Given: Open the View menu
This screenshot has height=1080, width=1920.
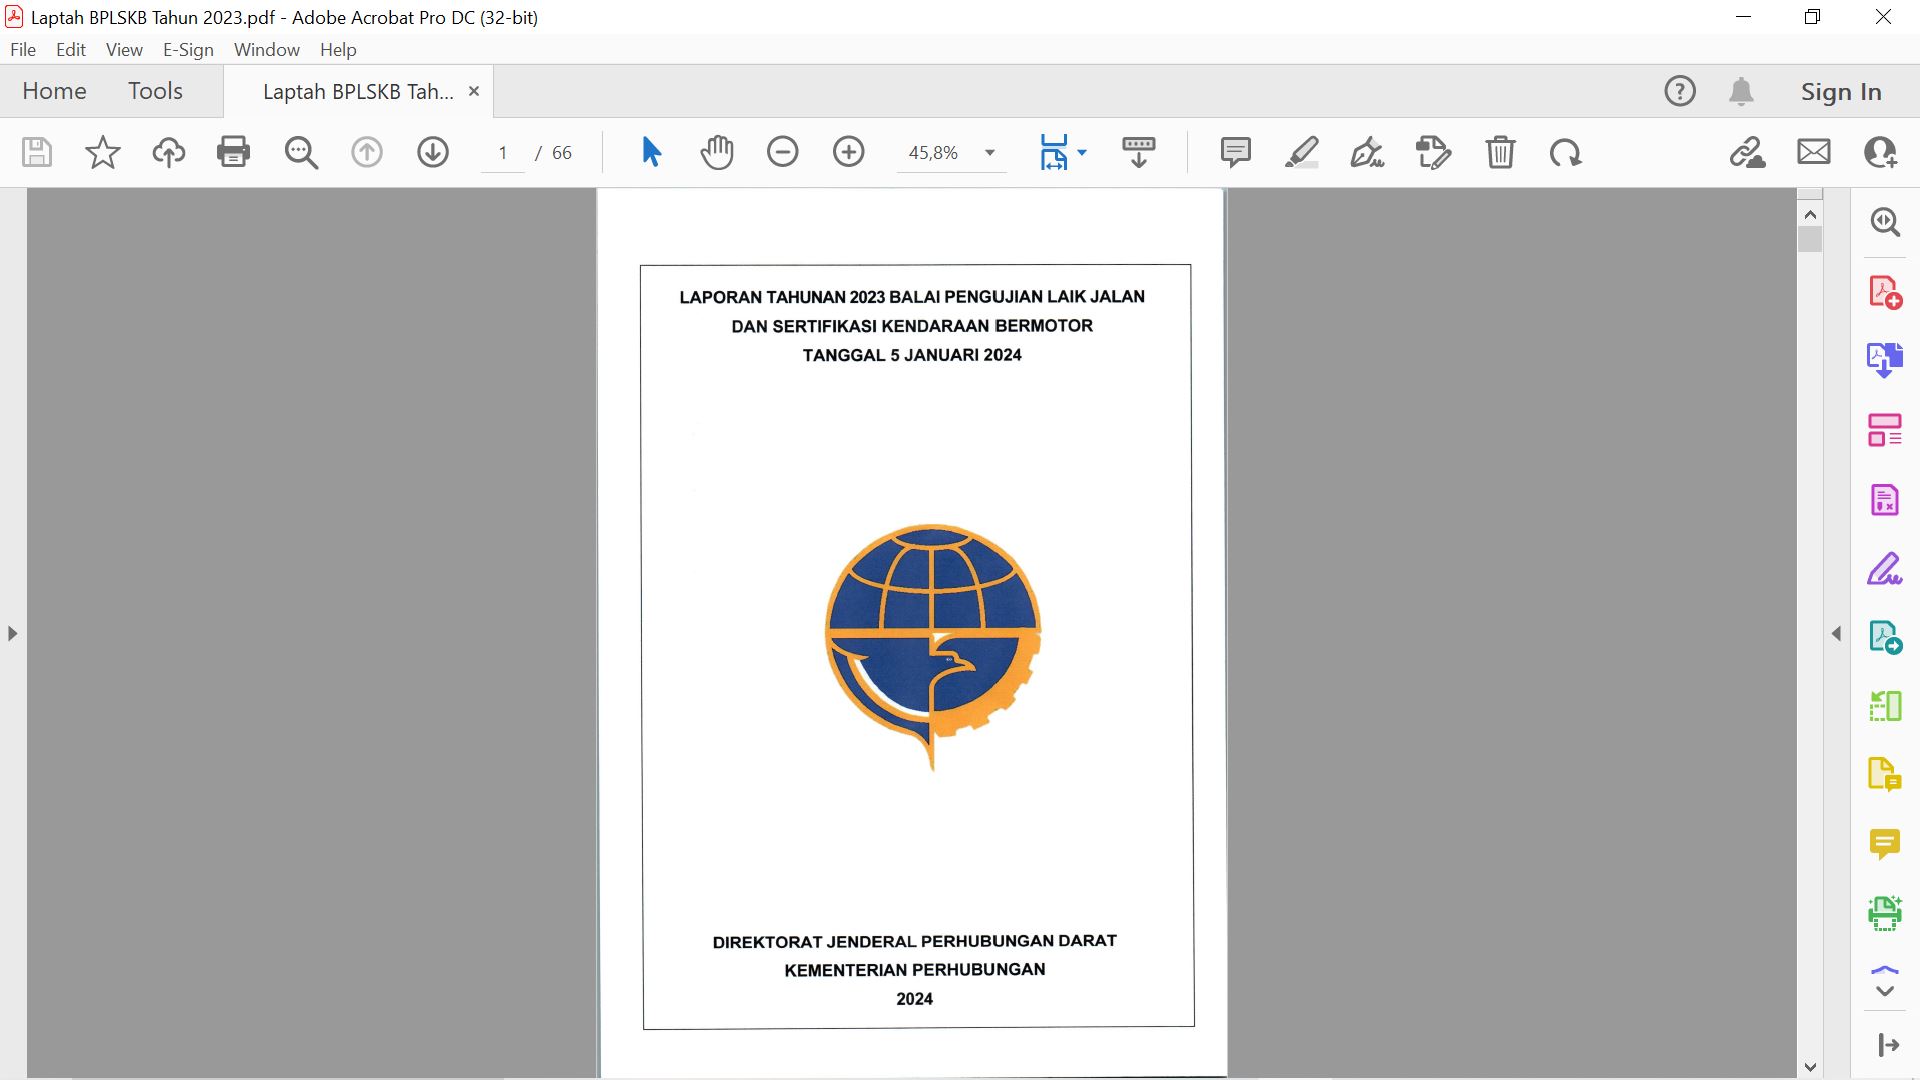Looking at the screenshot, I should 124,49.
